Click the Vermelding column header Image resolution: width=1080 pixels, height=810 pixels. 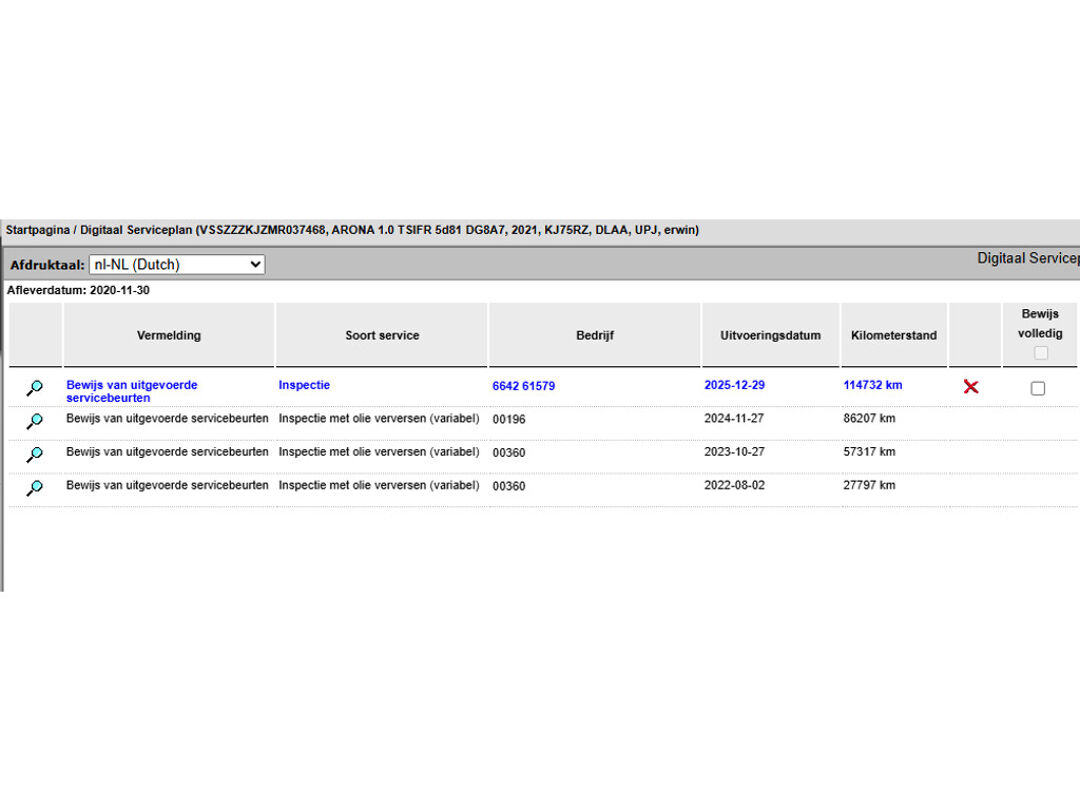click(169, 336)
